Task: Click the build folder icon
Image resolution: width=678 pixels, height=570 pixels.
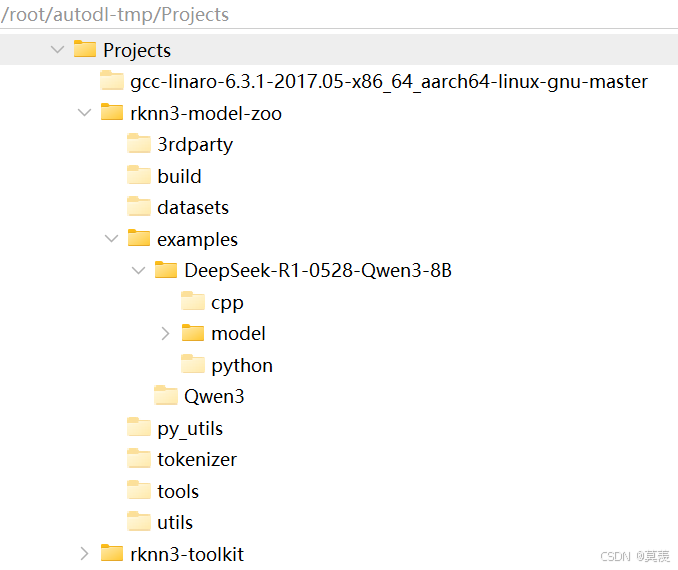Action: (139, 175)
